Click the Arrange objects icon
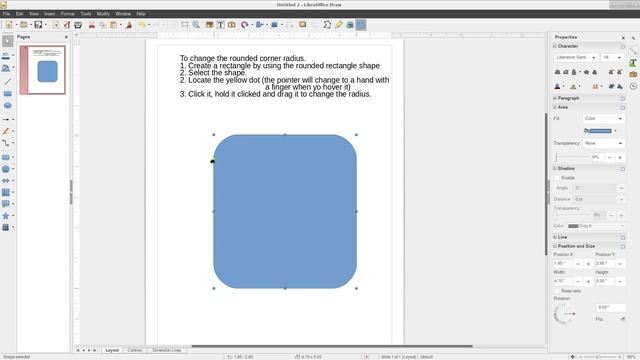The image size is (640, 360). click(x=274, y=25)
